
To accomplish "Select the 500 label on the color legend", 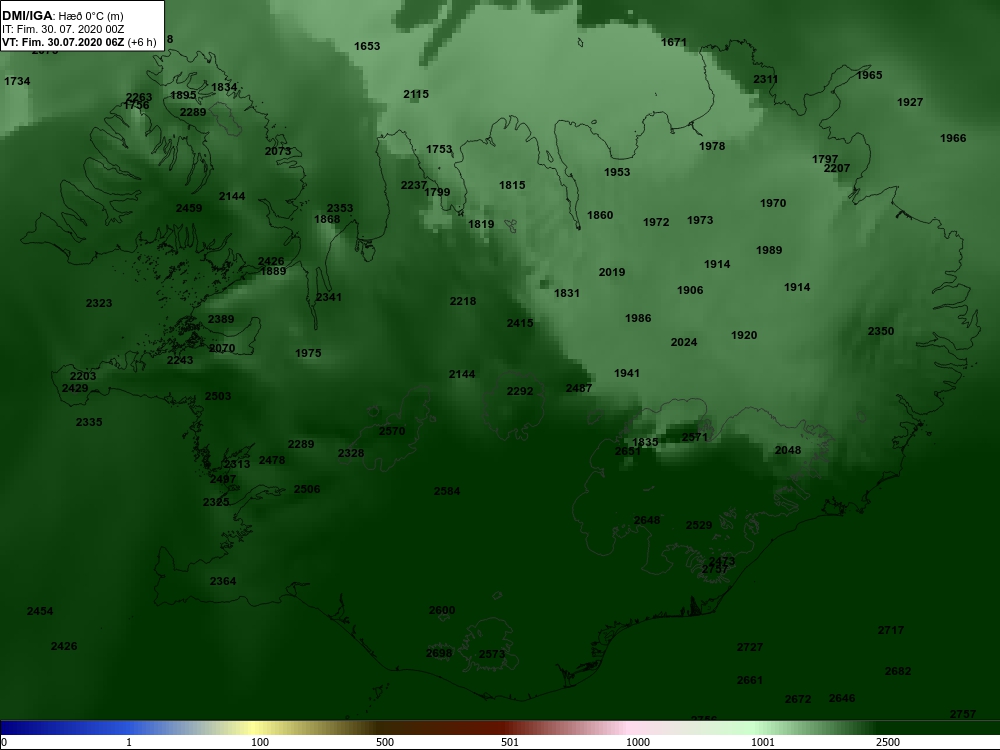I will [385, 742].
